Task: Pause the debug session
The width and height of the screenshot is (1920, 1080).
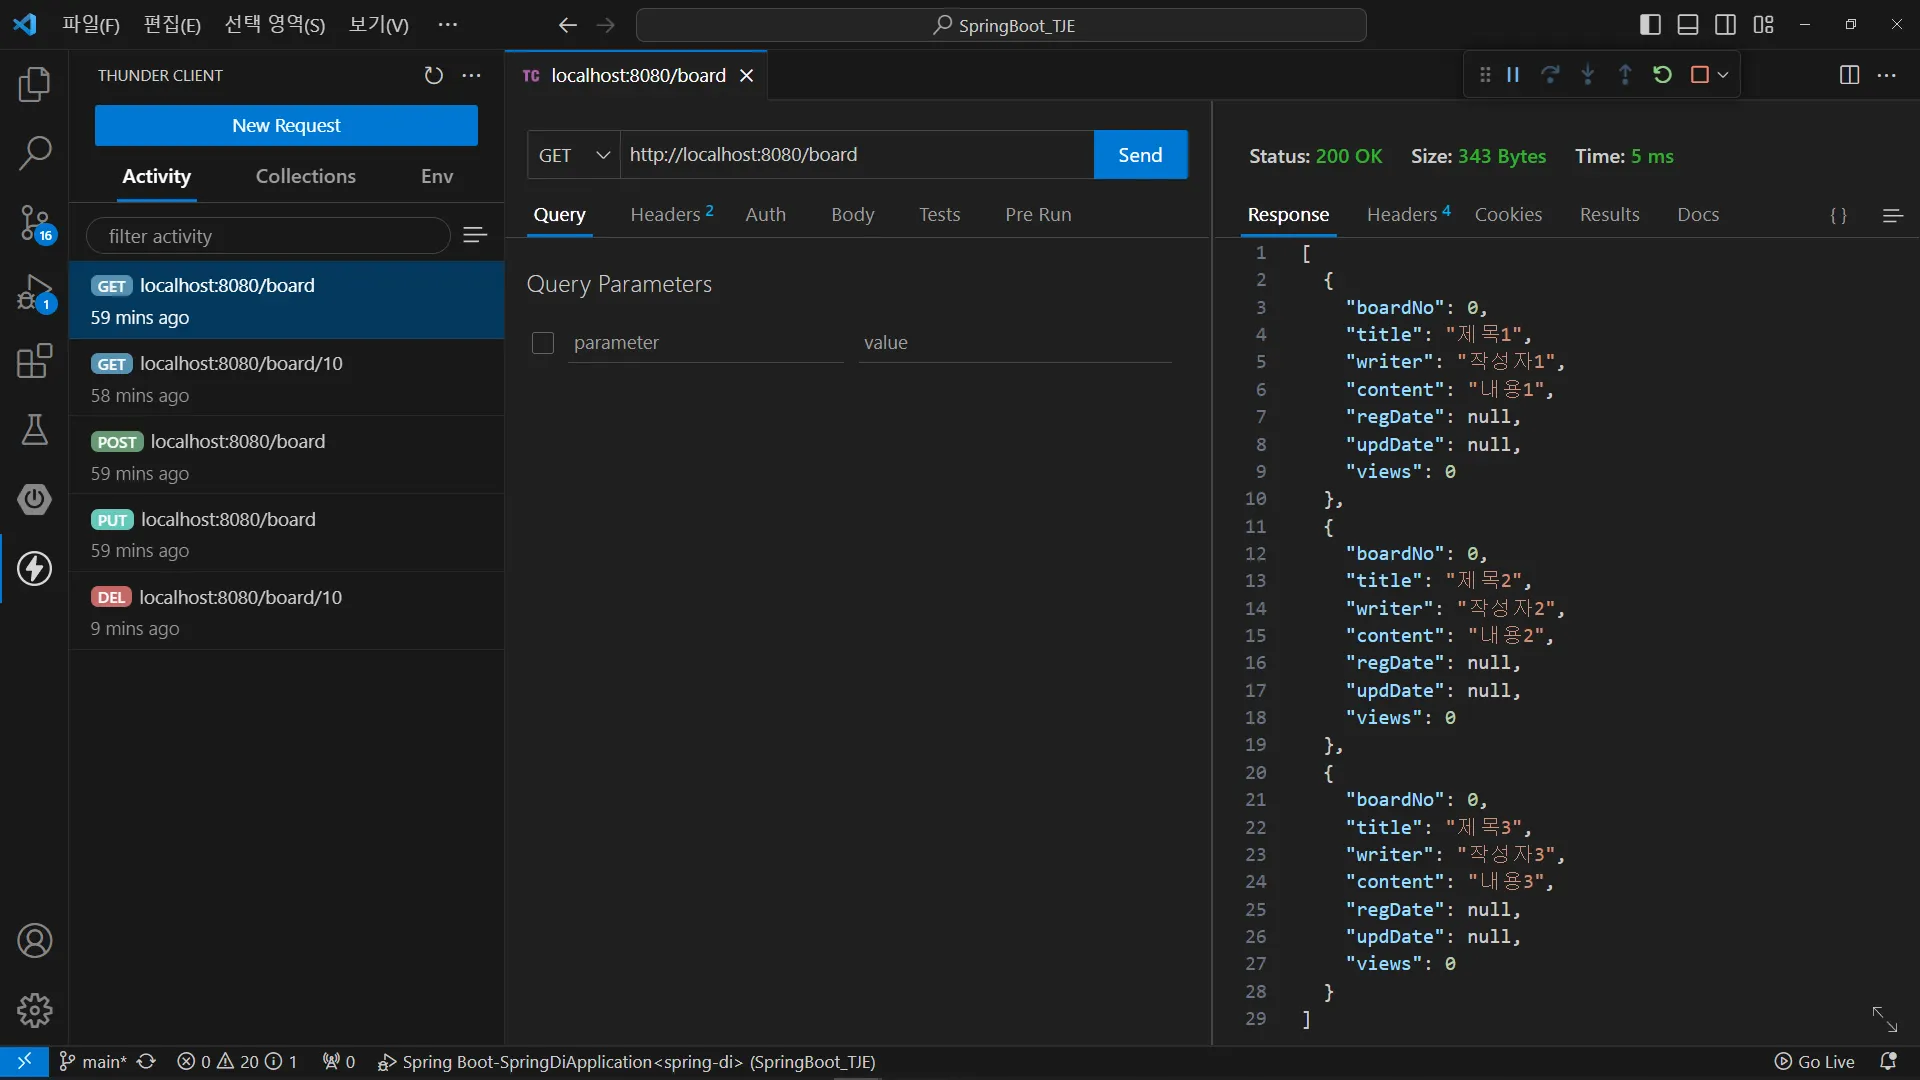Action: (1513, 75)
